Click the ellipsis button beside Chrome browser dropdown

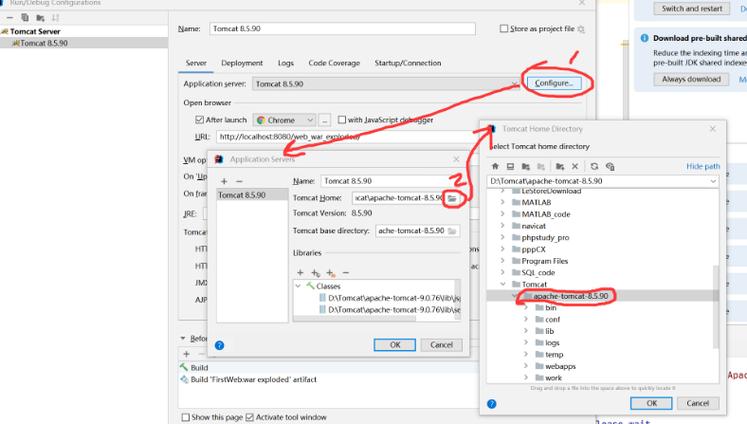324,120
